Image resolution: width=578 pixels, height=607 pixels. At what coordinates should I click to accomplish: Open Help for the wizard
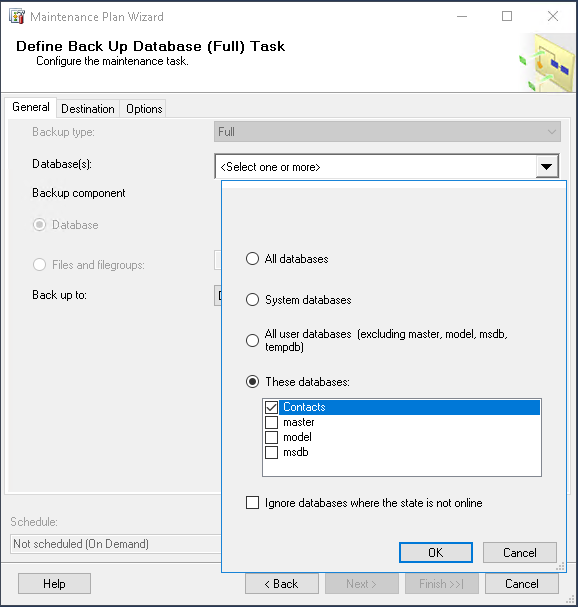54,583
